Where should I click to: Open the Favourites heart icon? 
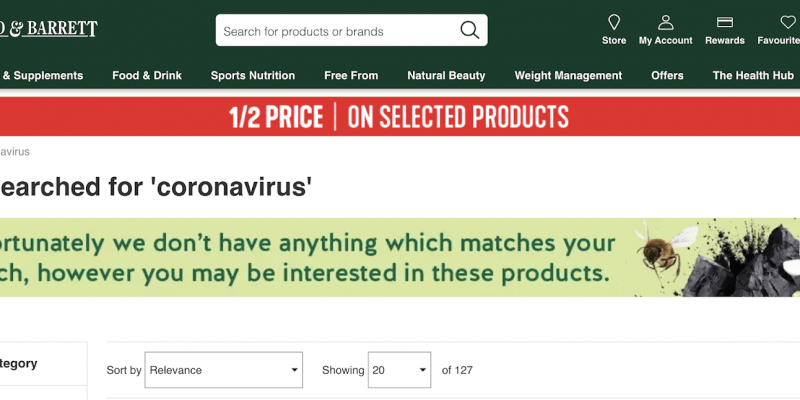pos(787,22)
